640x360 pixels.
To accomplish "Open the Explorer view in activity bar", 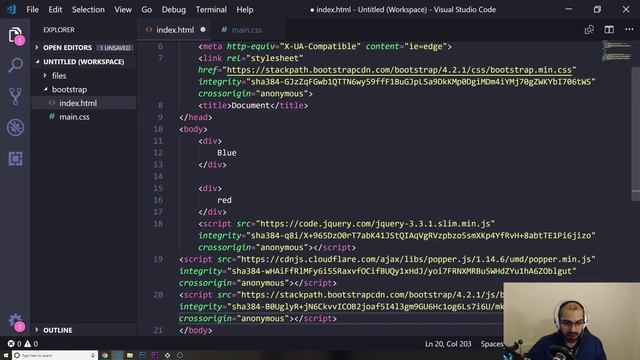I will click(15, 35).
